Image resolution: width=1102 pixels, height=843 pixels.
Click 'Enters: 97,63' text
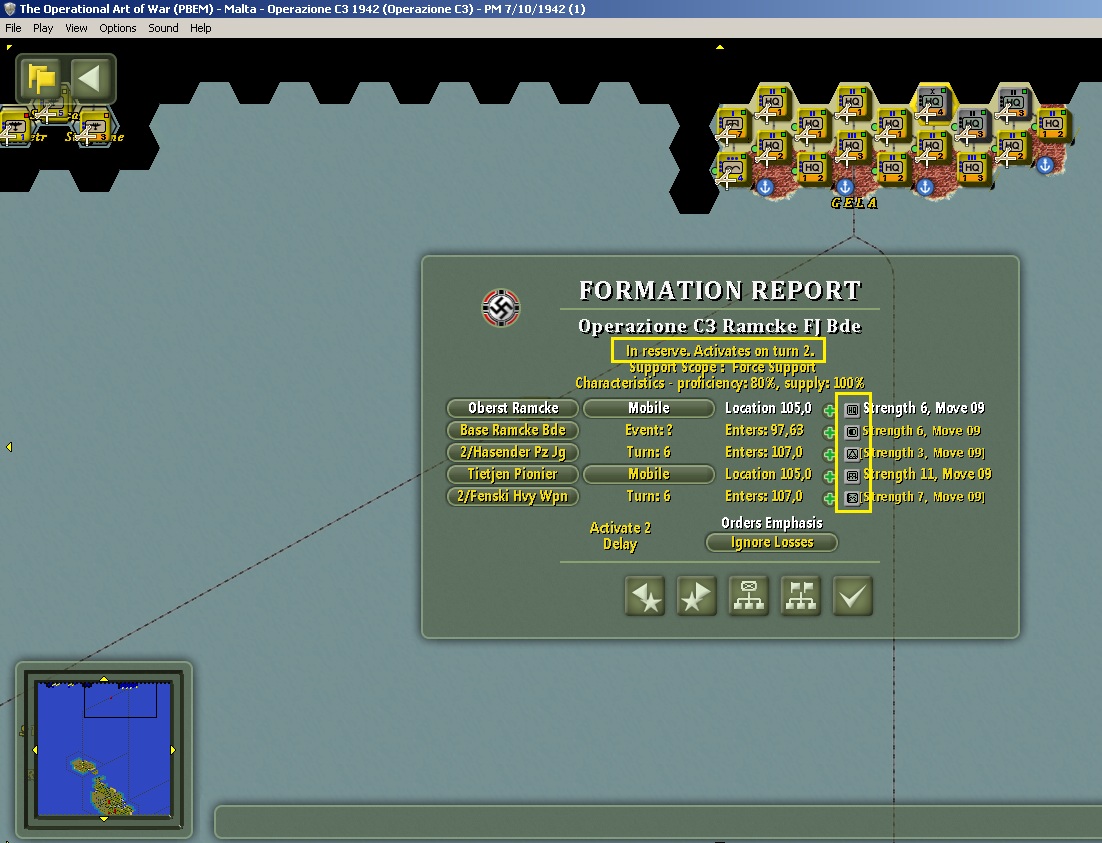tap(764, 430)
